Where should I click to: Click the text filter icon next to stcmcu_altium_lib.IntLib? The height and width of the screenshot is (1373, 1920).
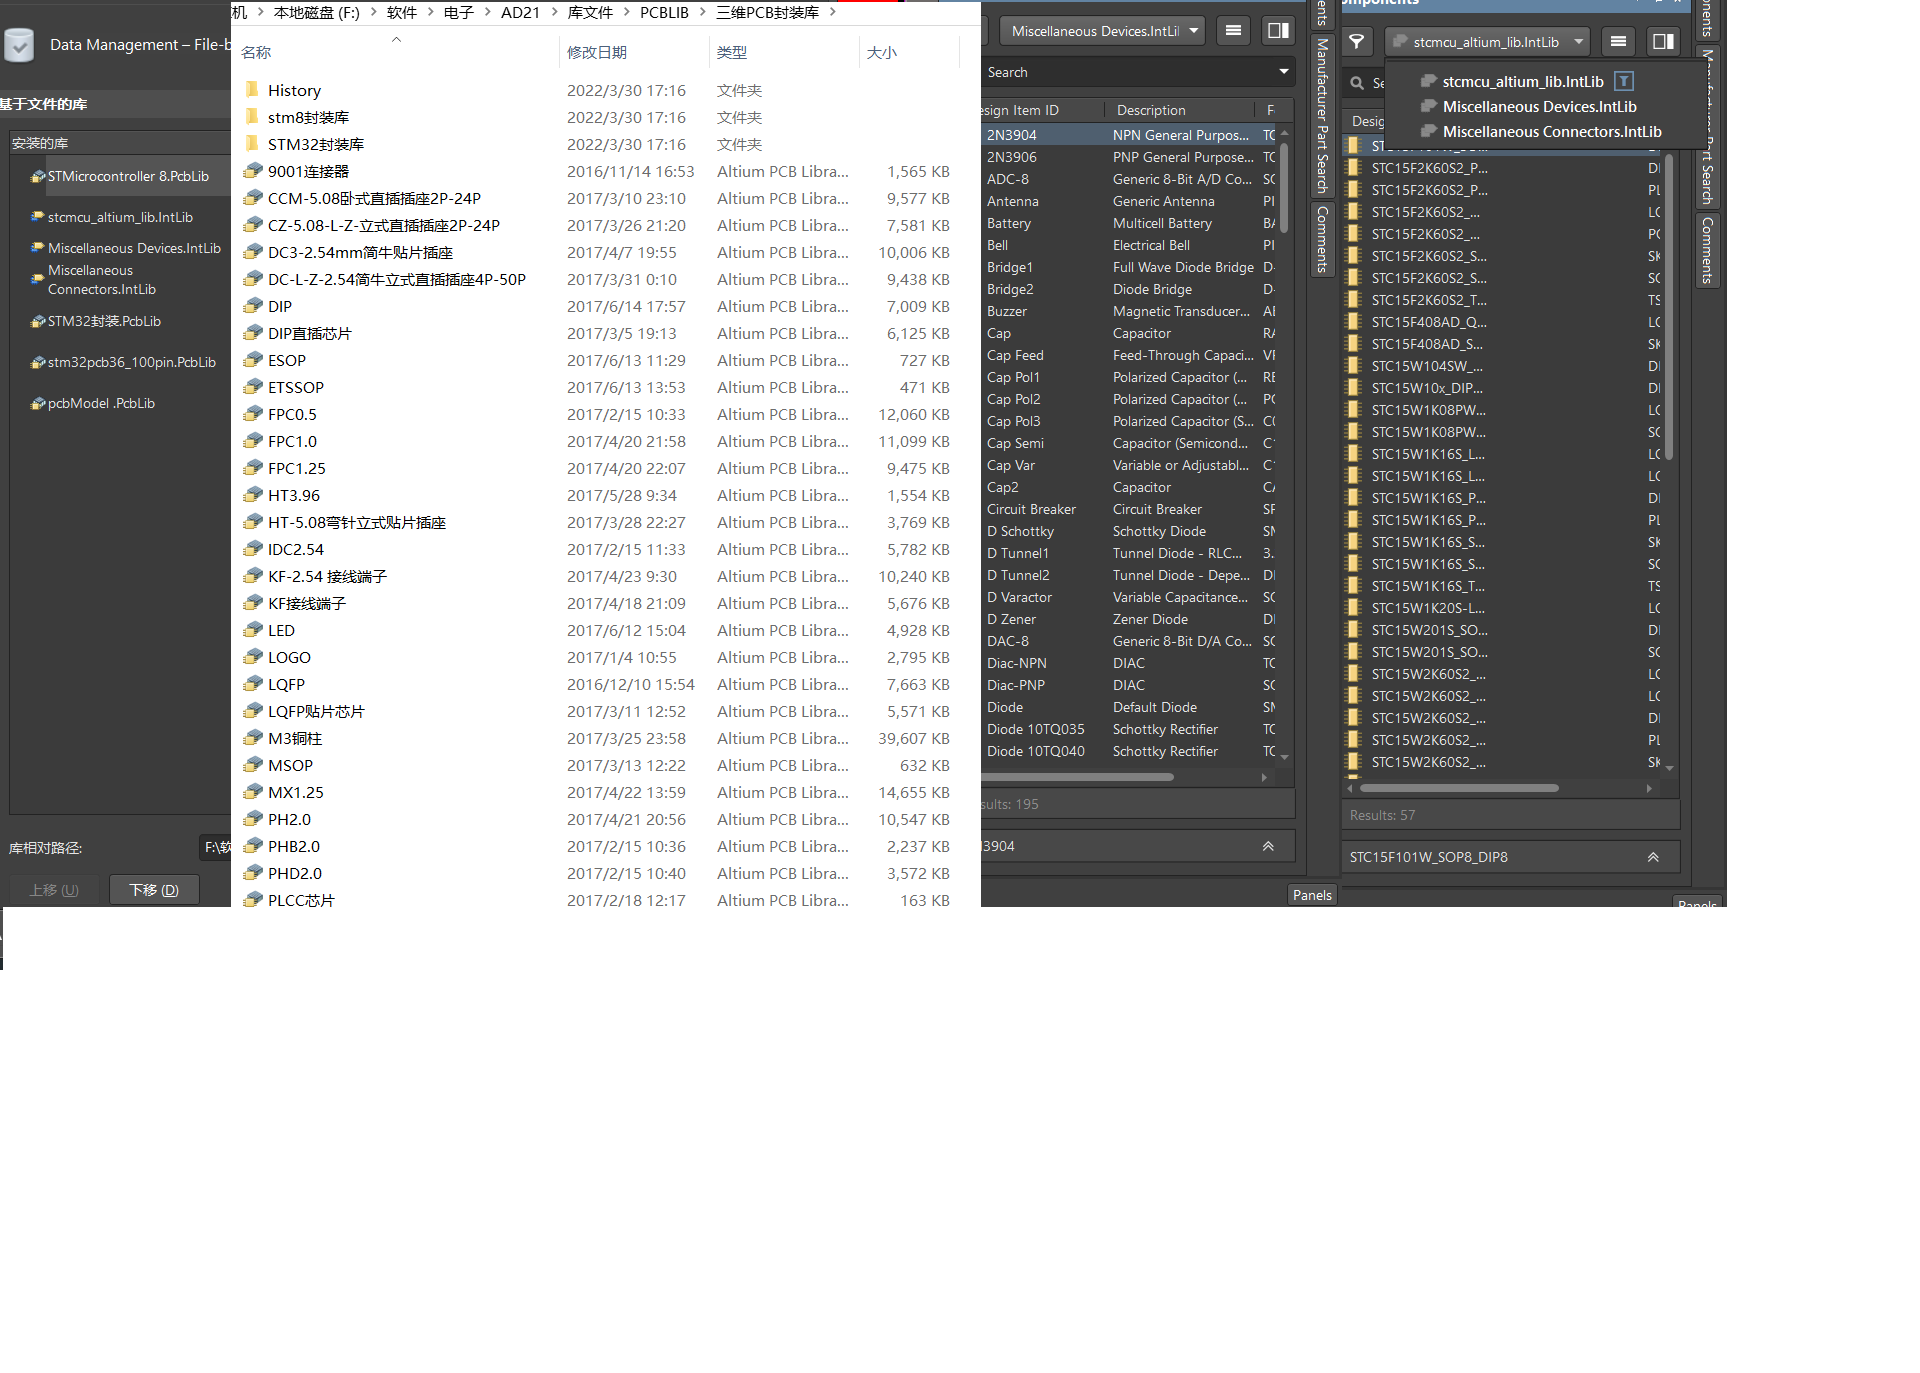(x=1624, y=81)
